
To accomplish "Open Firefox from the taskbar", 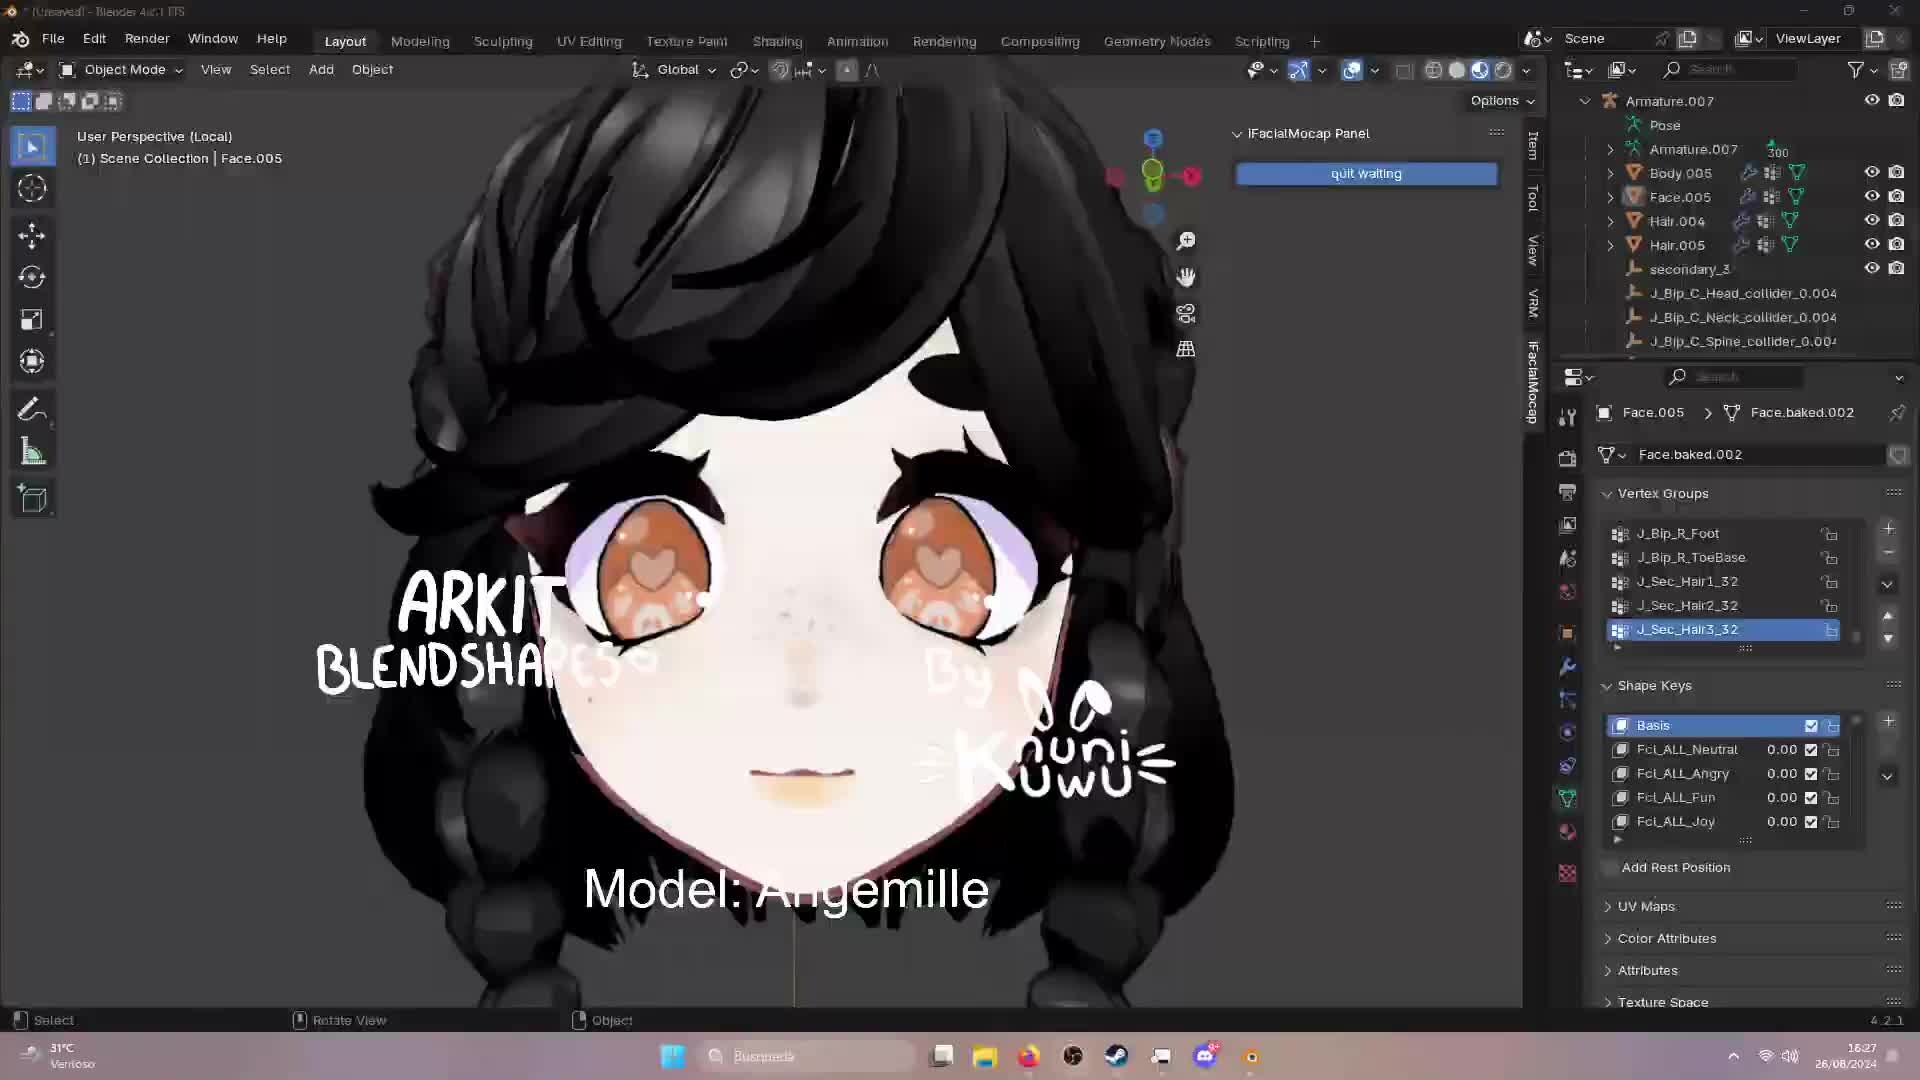I will [x=1028, y=1056].
